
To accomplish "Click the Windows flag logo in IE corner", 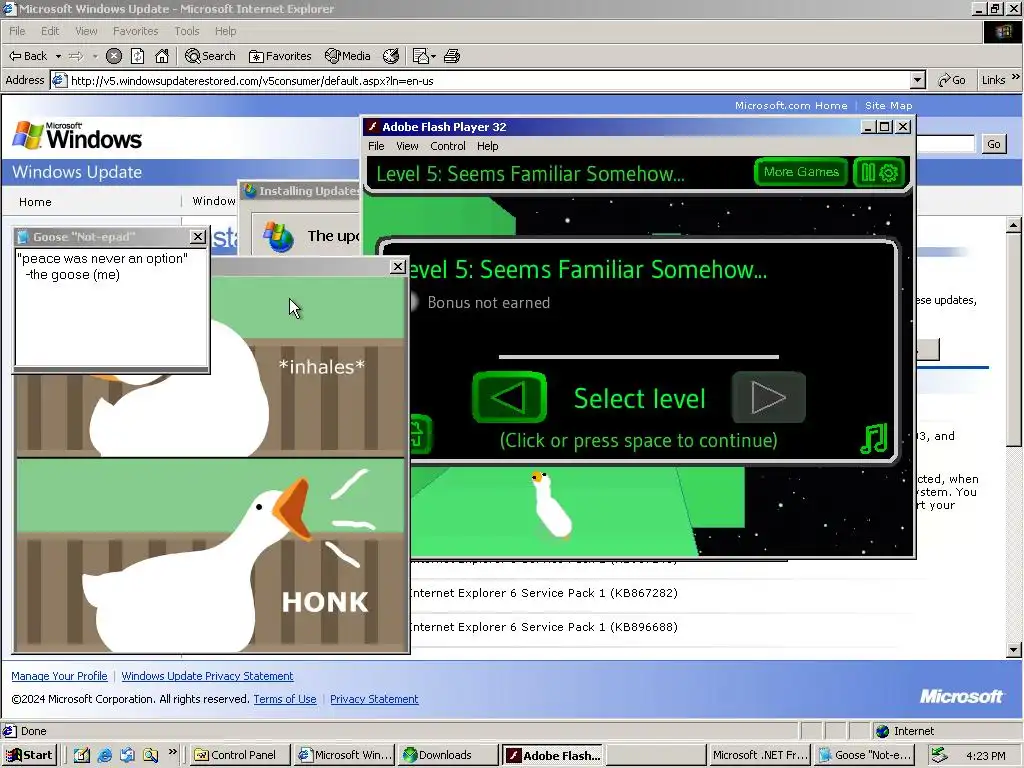I will (x=1002, y=32).
